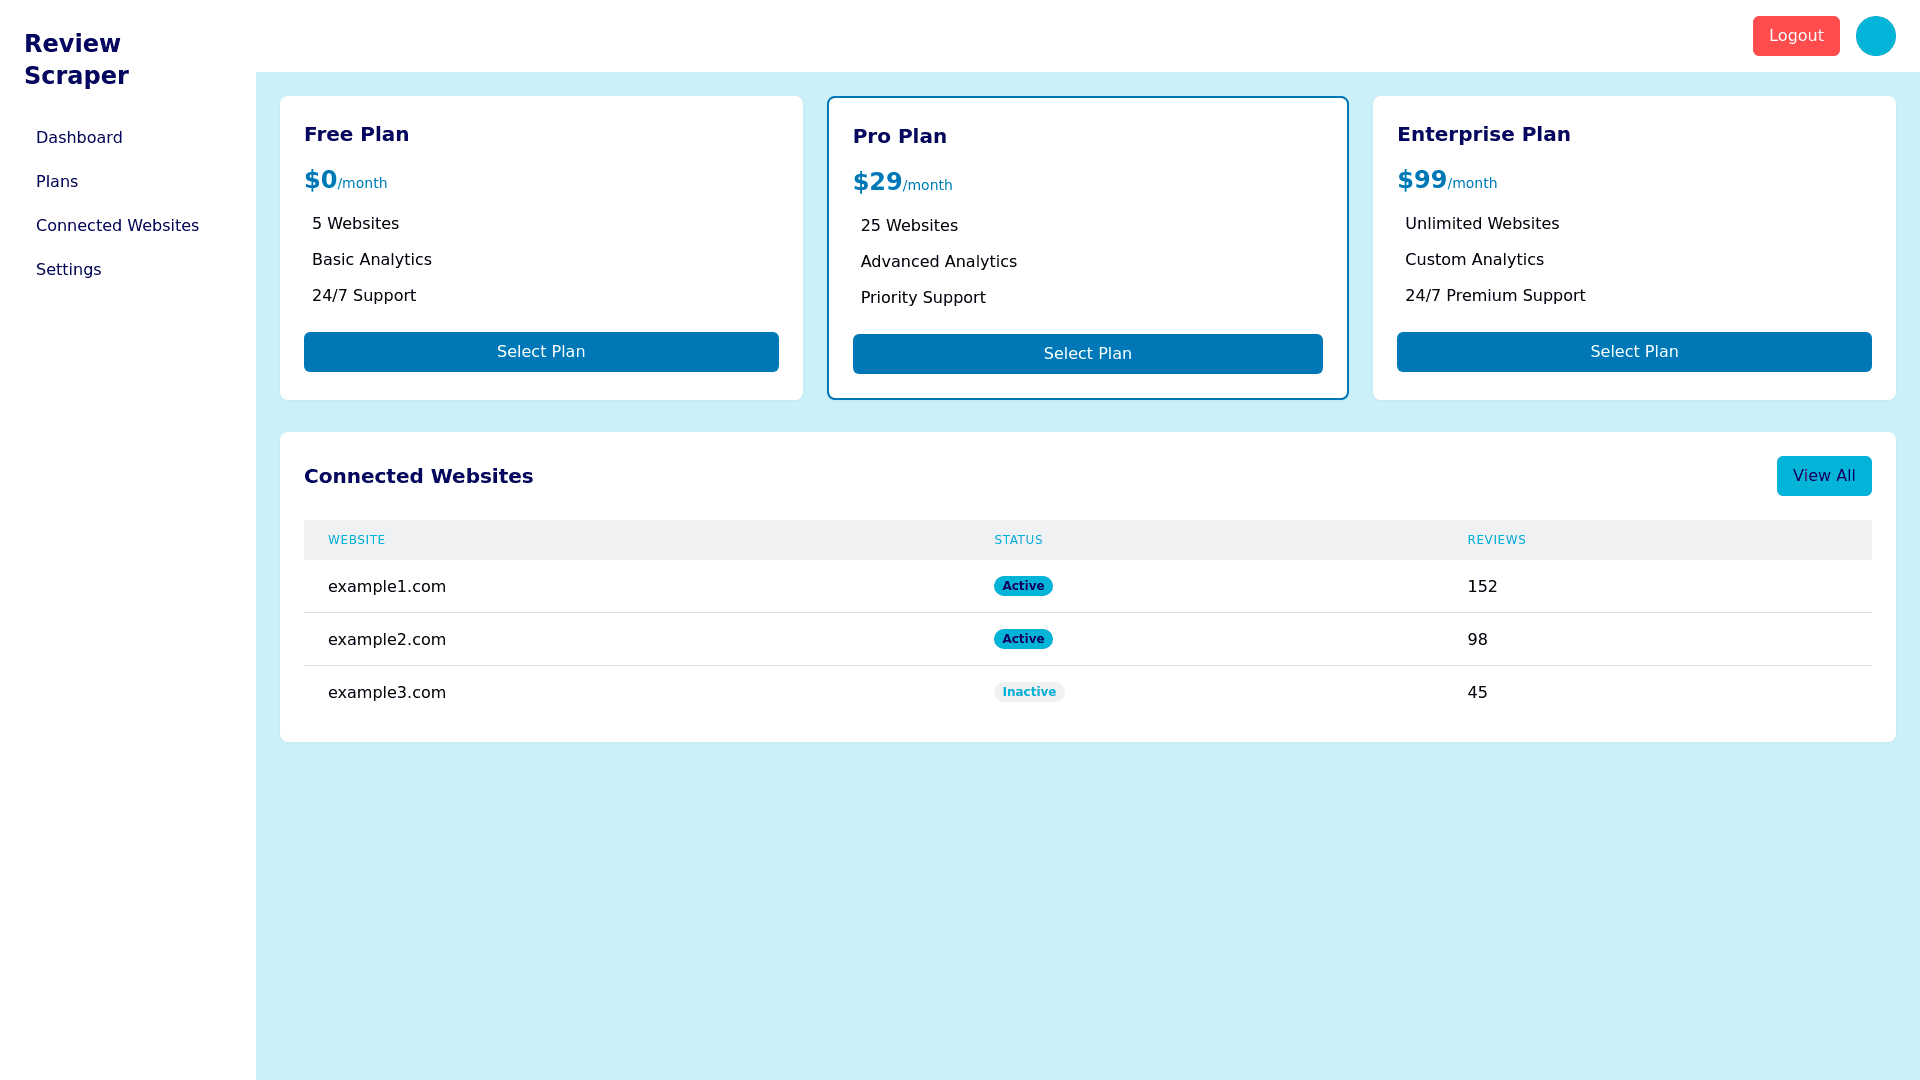Select the Pro Plan button
The image size is (1920, 1080).
pyautogui.click(x=1087, y=354)
